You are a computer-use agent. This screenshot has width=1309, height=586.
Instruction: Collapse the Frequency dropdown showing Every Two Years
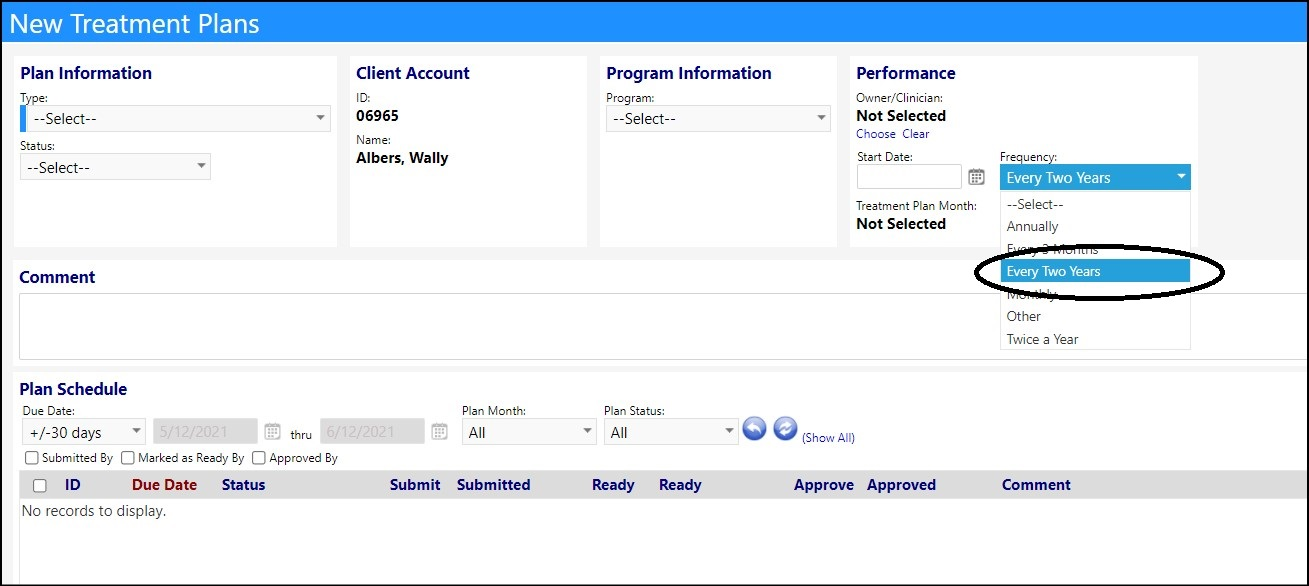1095,177
